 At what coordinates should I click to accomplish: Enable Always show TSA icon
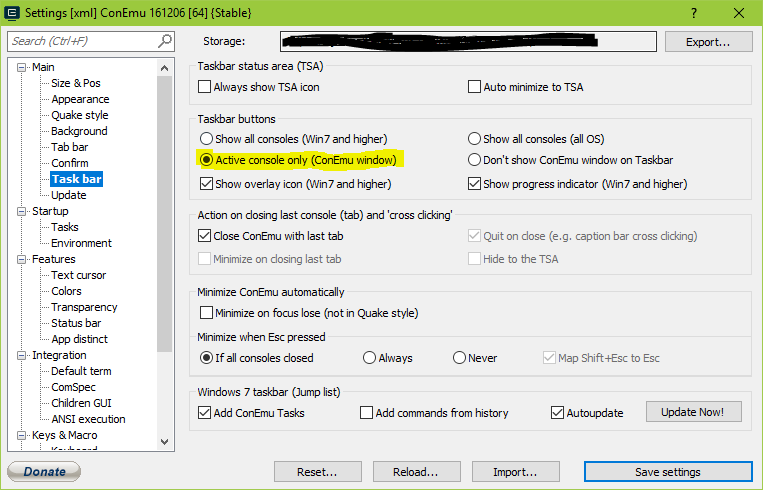click(206, 87)
